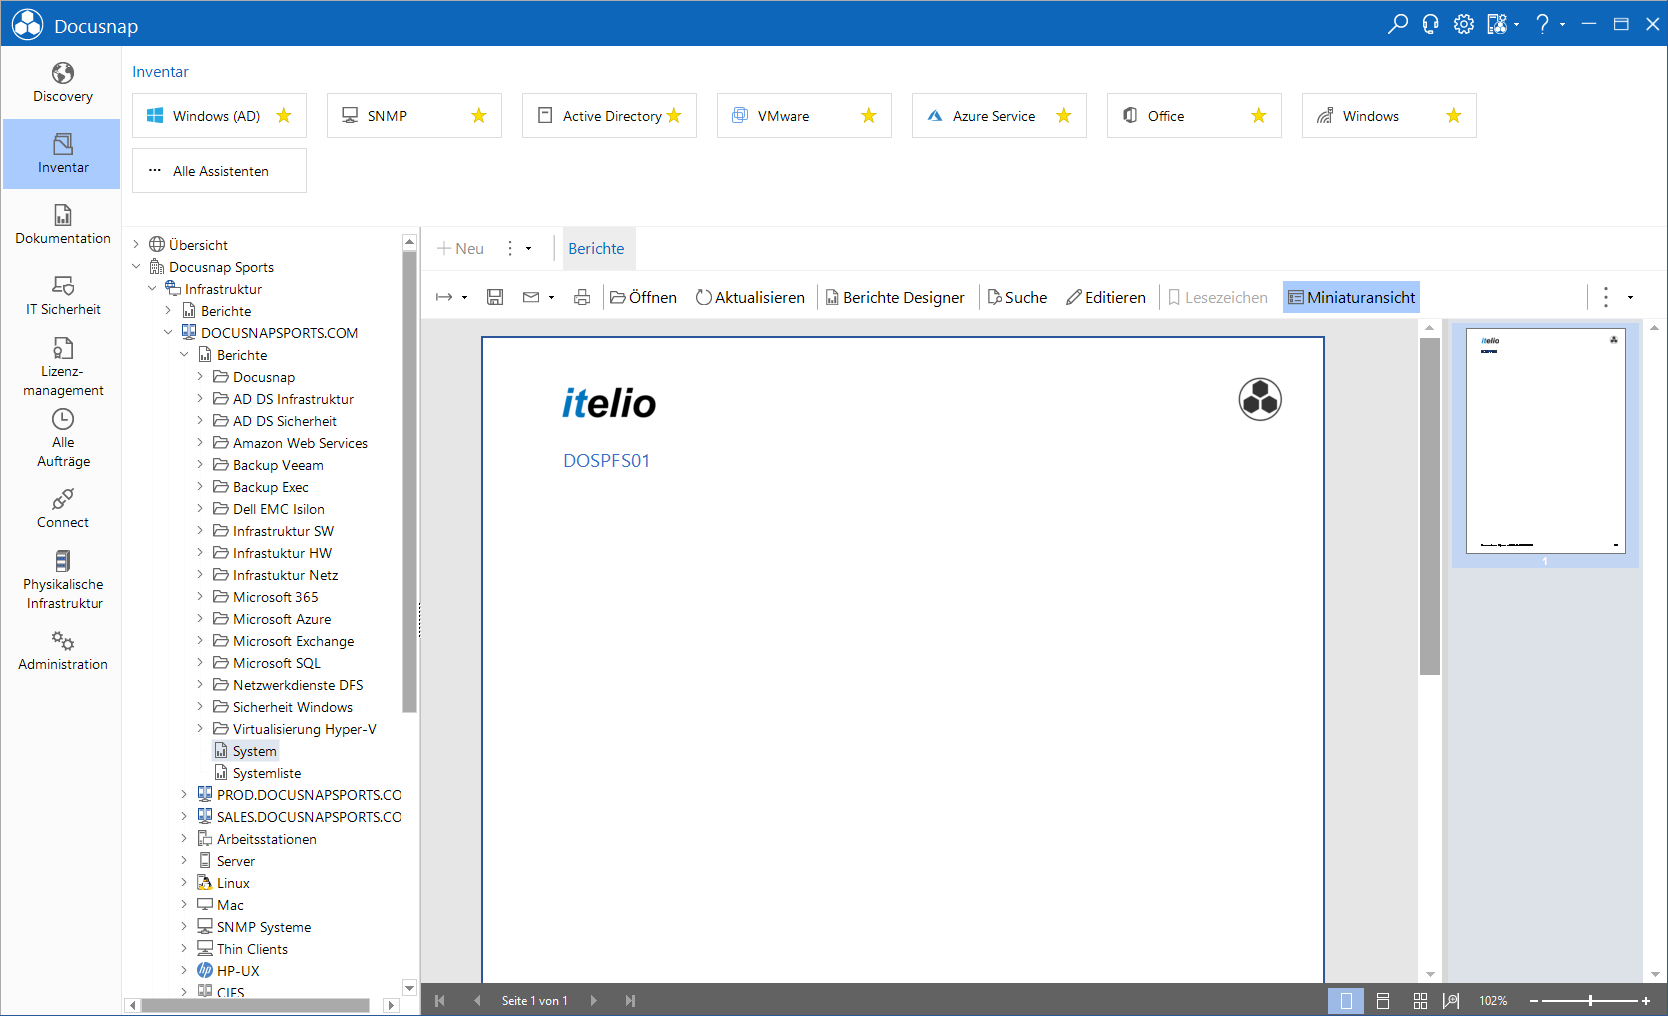Open Administration settings in sidebar
Screen dimensions: 1668x1016
(62, 651)
